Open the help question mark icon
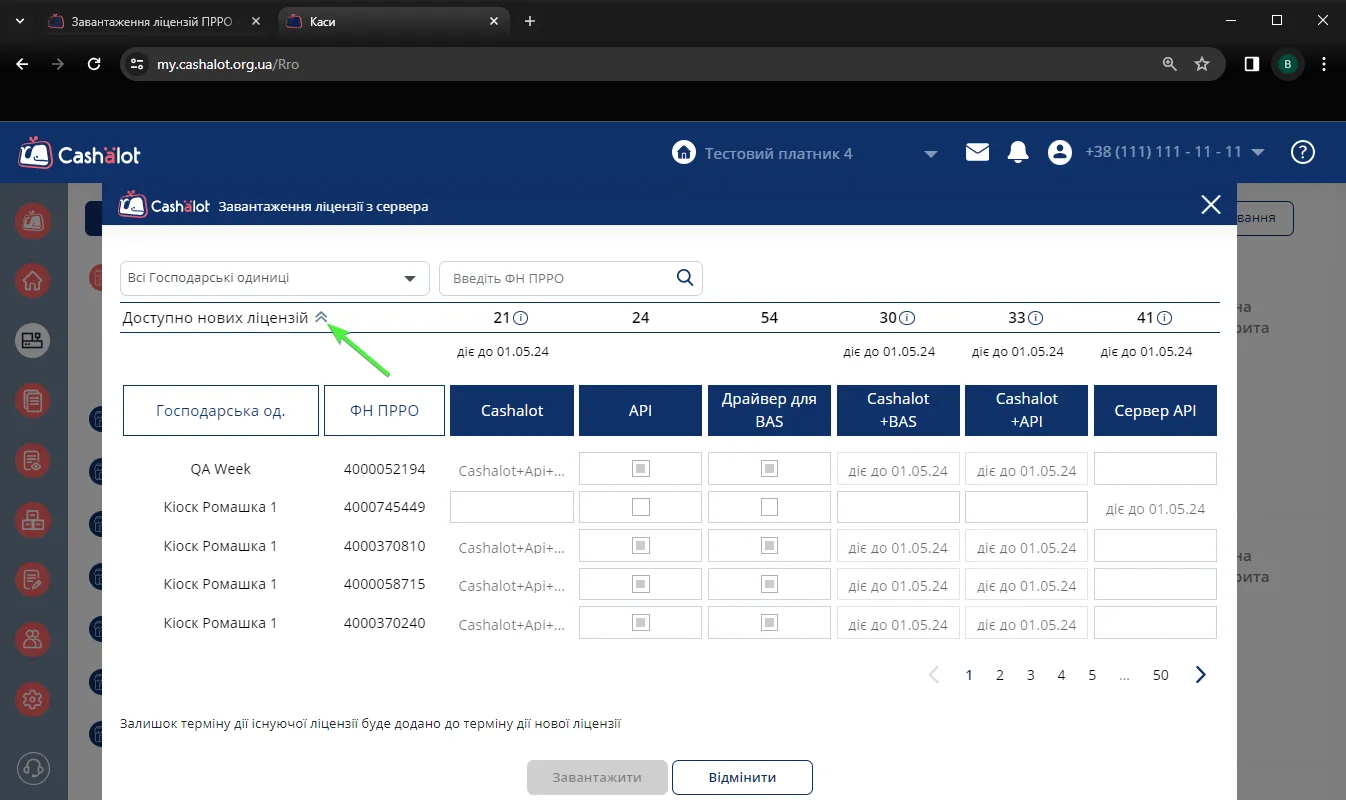This screenshot has height=800, width=1346. pos(1302,152)
